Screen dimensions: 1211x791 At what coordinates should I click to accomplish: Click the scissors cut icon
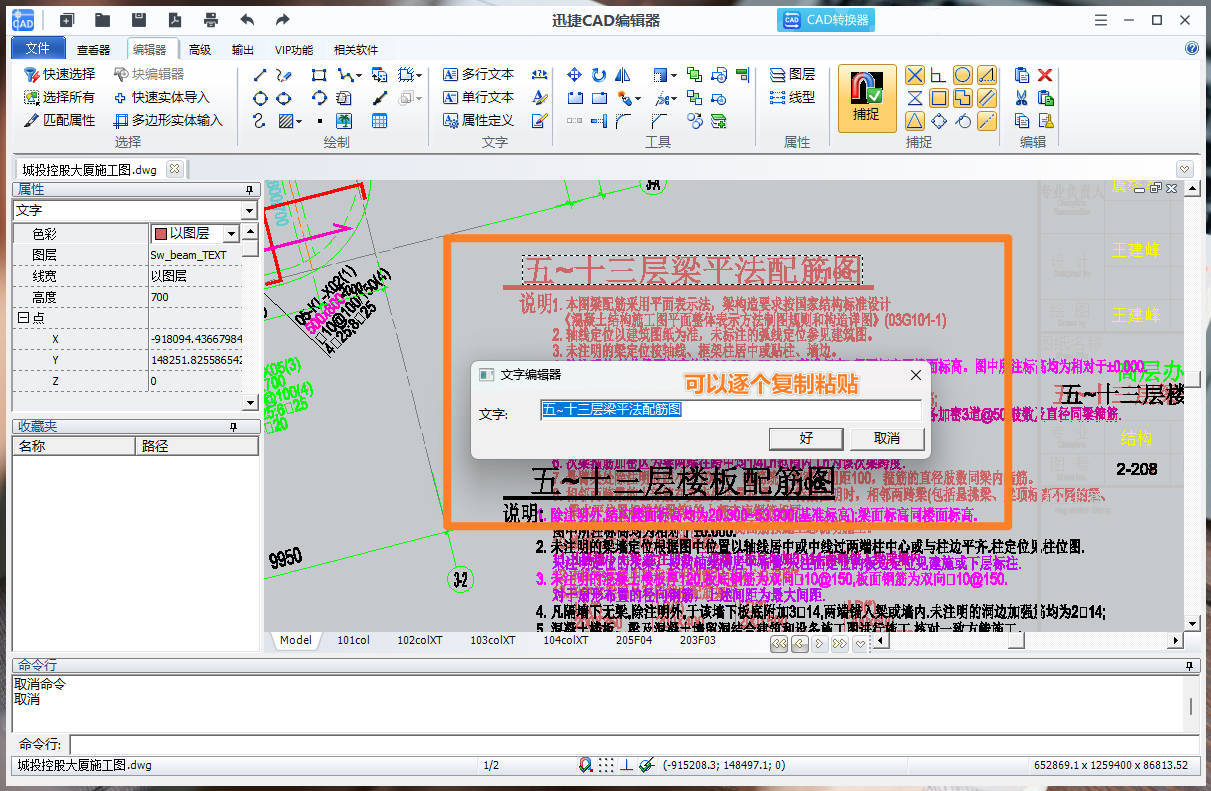click(x=1021, y=98)
